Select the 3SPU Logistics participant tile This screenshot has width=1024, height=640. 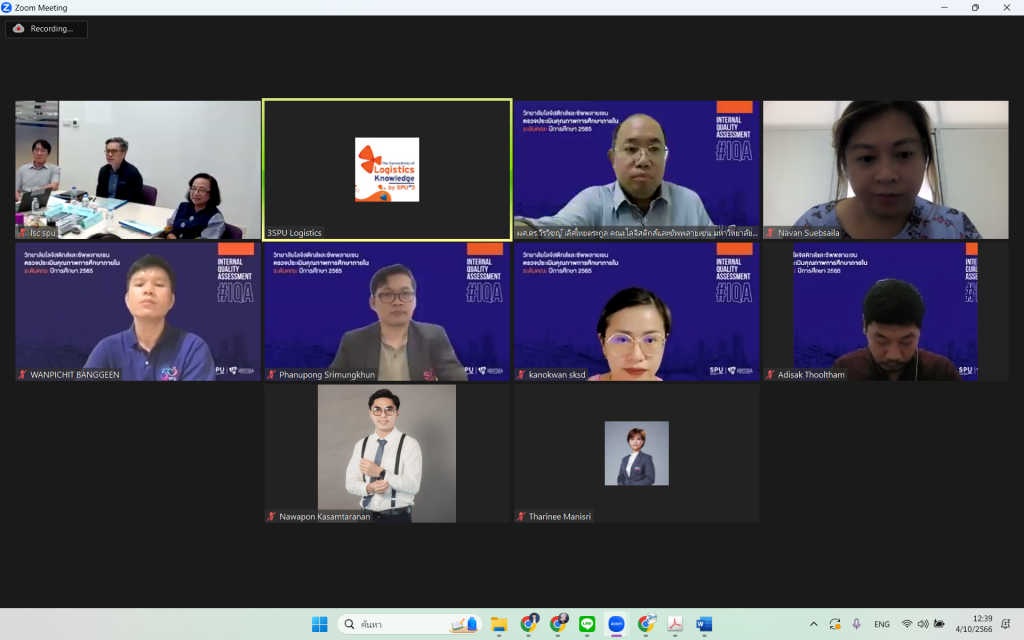point(387,170)
